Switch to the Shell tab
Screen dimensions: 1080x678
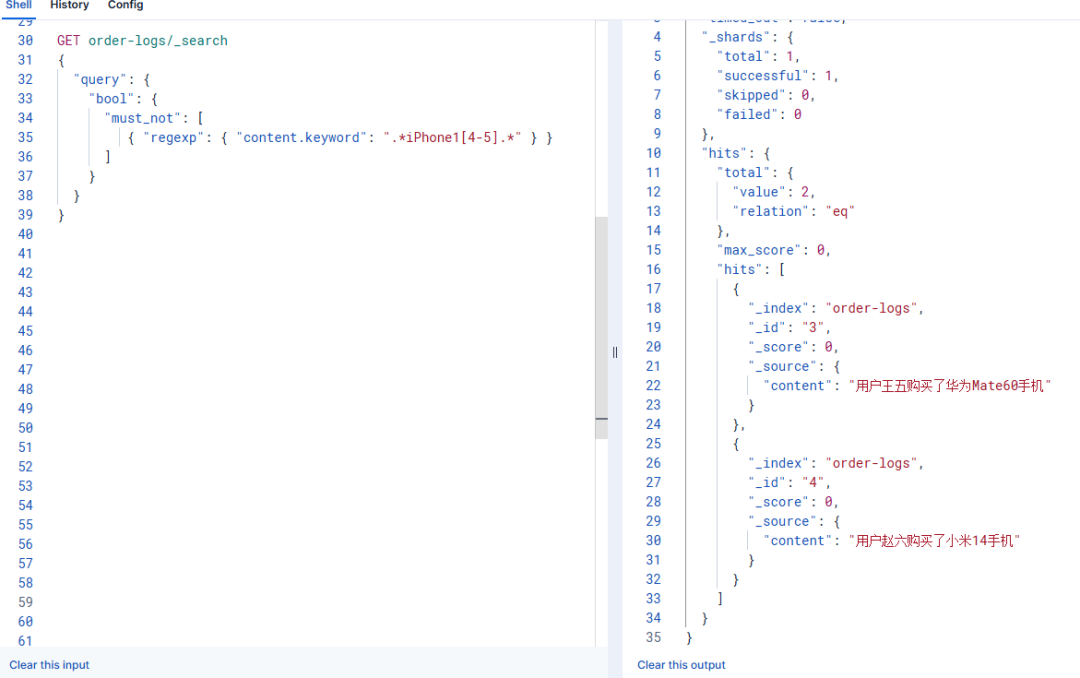coord(19,6)
